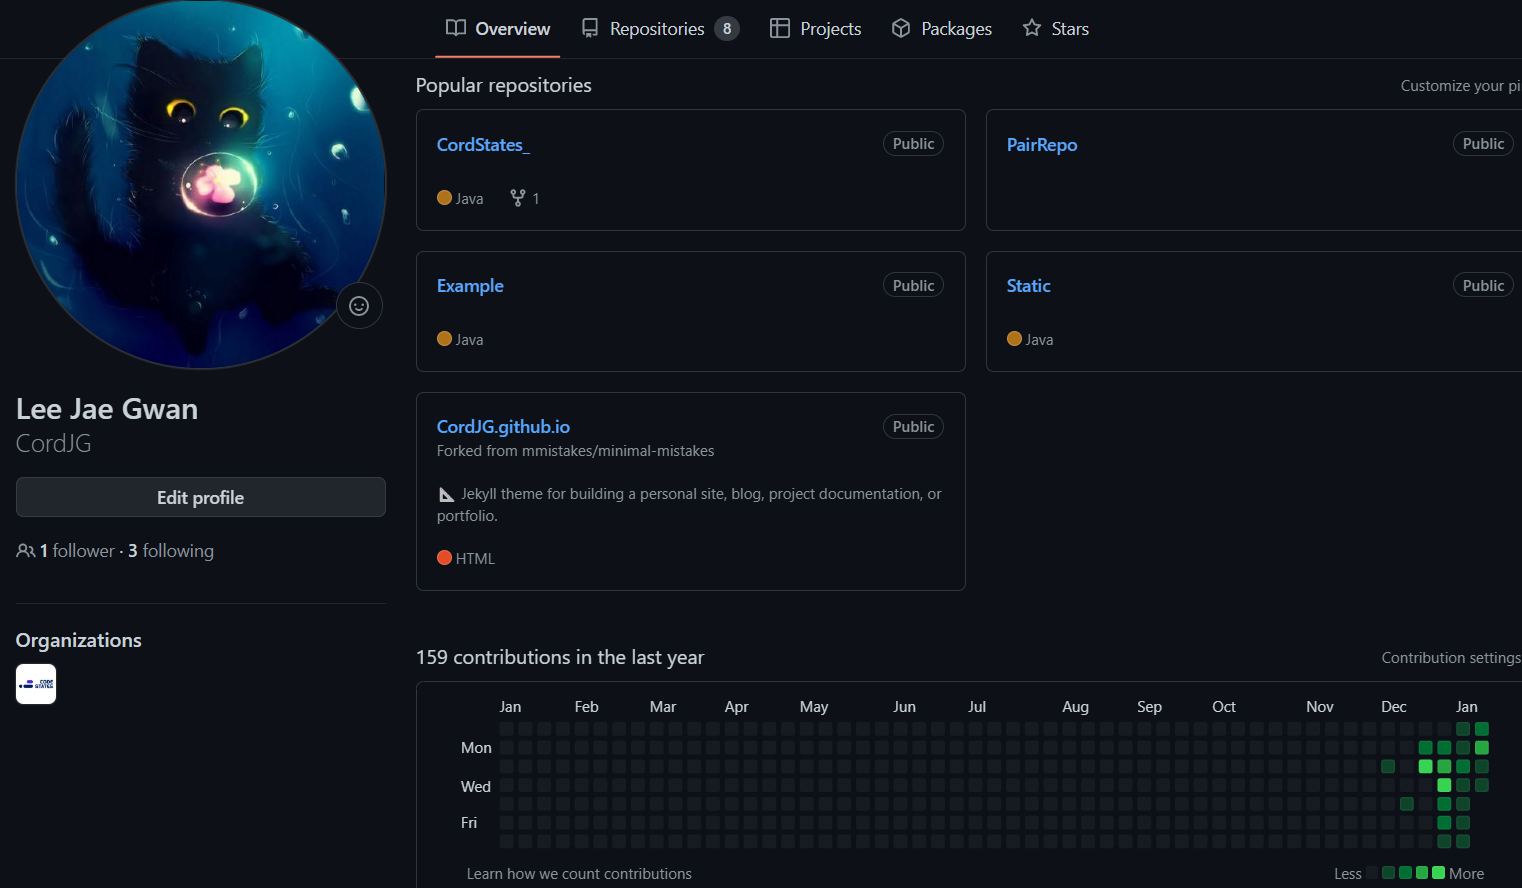Screen dimensions: 1522x888
Task: Open the organization avatar under Organizations
Action: coord(36,684)
